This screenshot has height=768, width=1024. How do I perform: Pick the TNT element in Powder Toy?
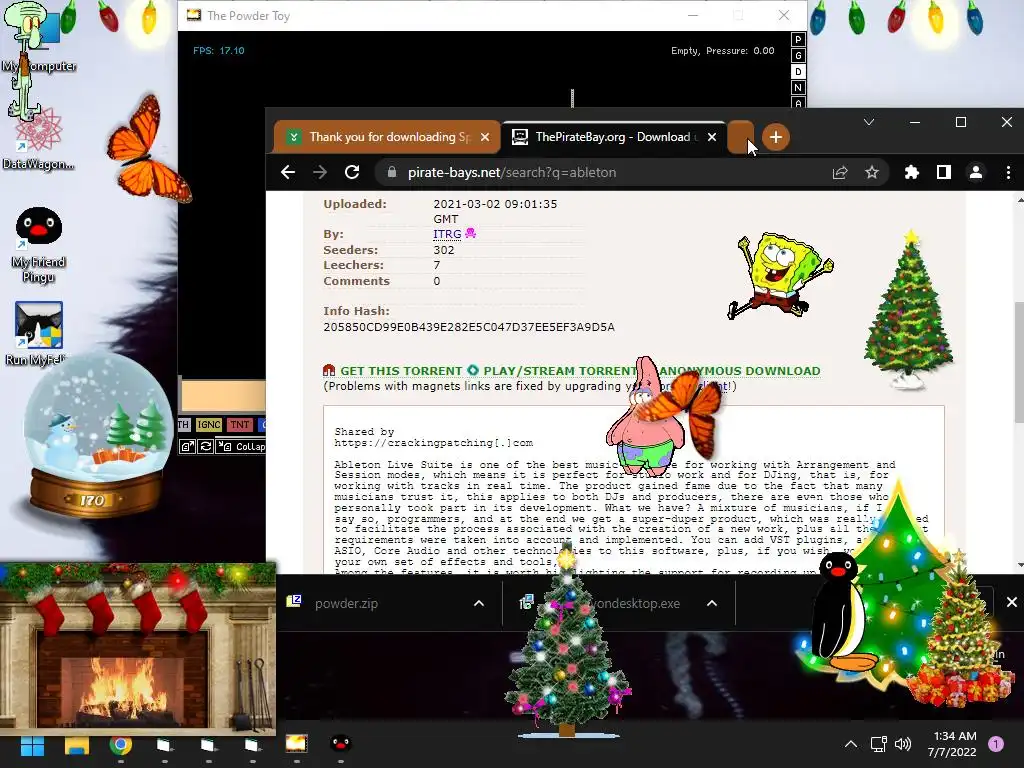(x=240, y=424)
